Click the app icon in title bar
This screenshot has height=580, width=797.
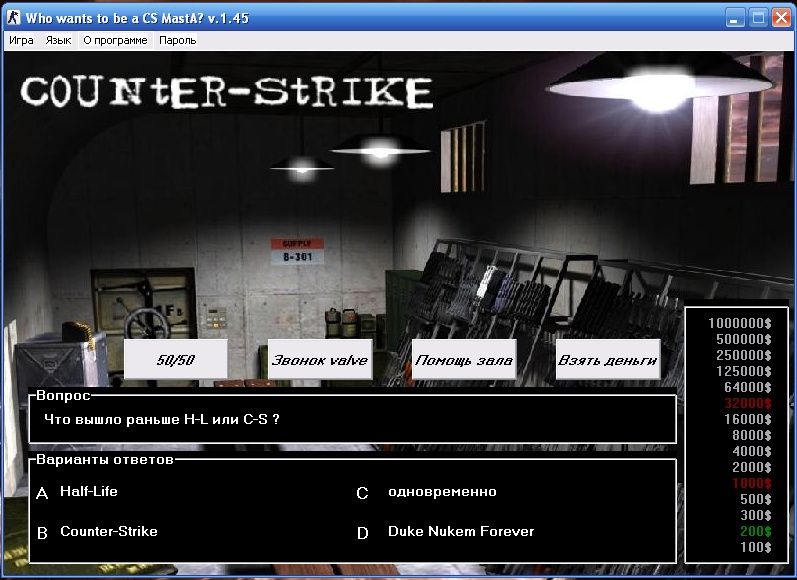tap(14, 18)
